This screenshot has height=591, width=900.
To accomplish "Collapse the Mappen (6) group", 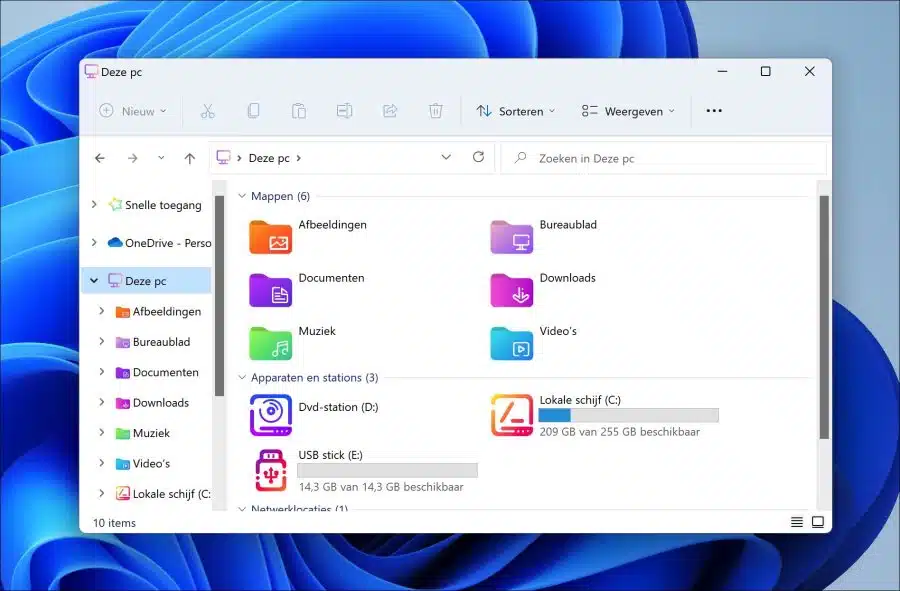I will (242, 196).
